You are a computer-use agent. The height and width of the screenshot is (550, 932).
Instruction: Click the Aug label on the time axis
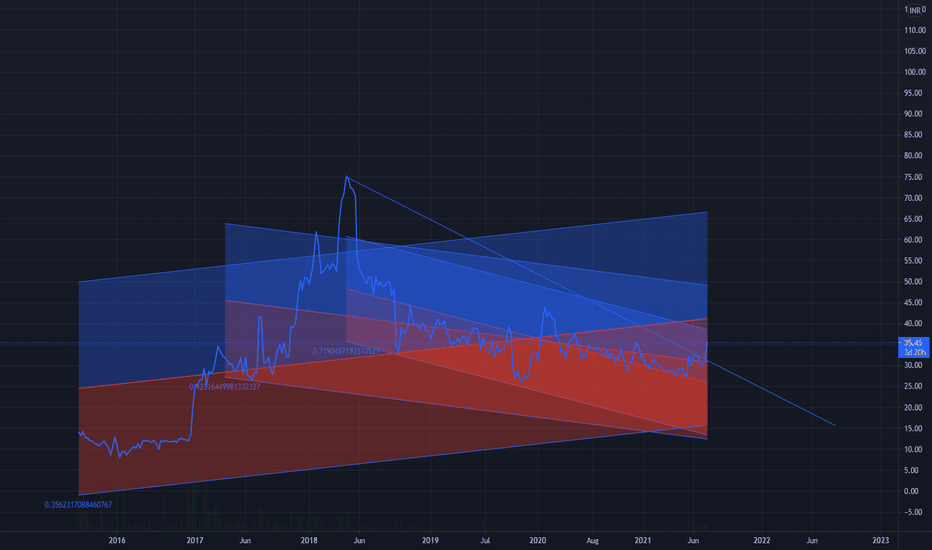[593, 540]
